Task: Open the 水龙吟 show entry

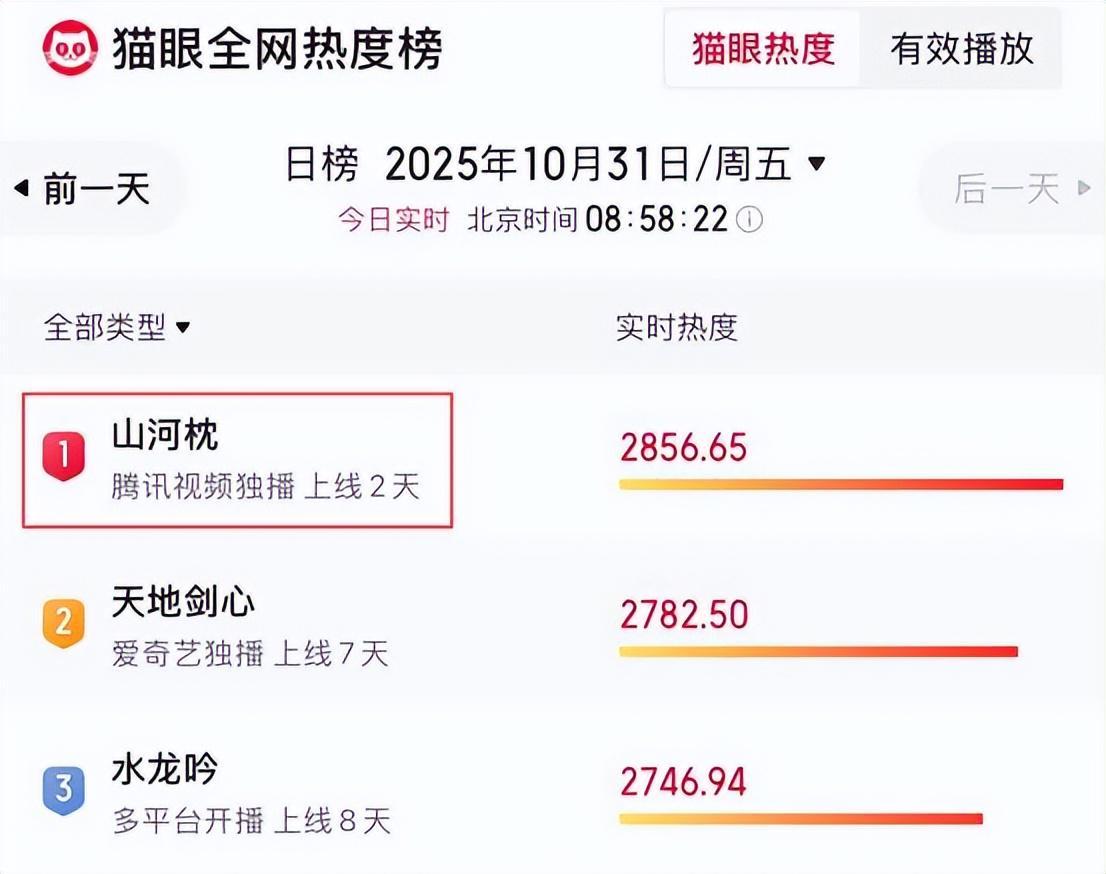Action: pos(165,769)
